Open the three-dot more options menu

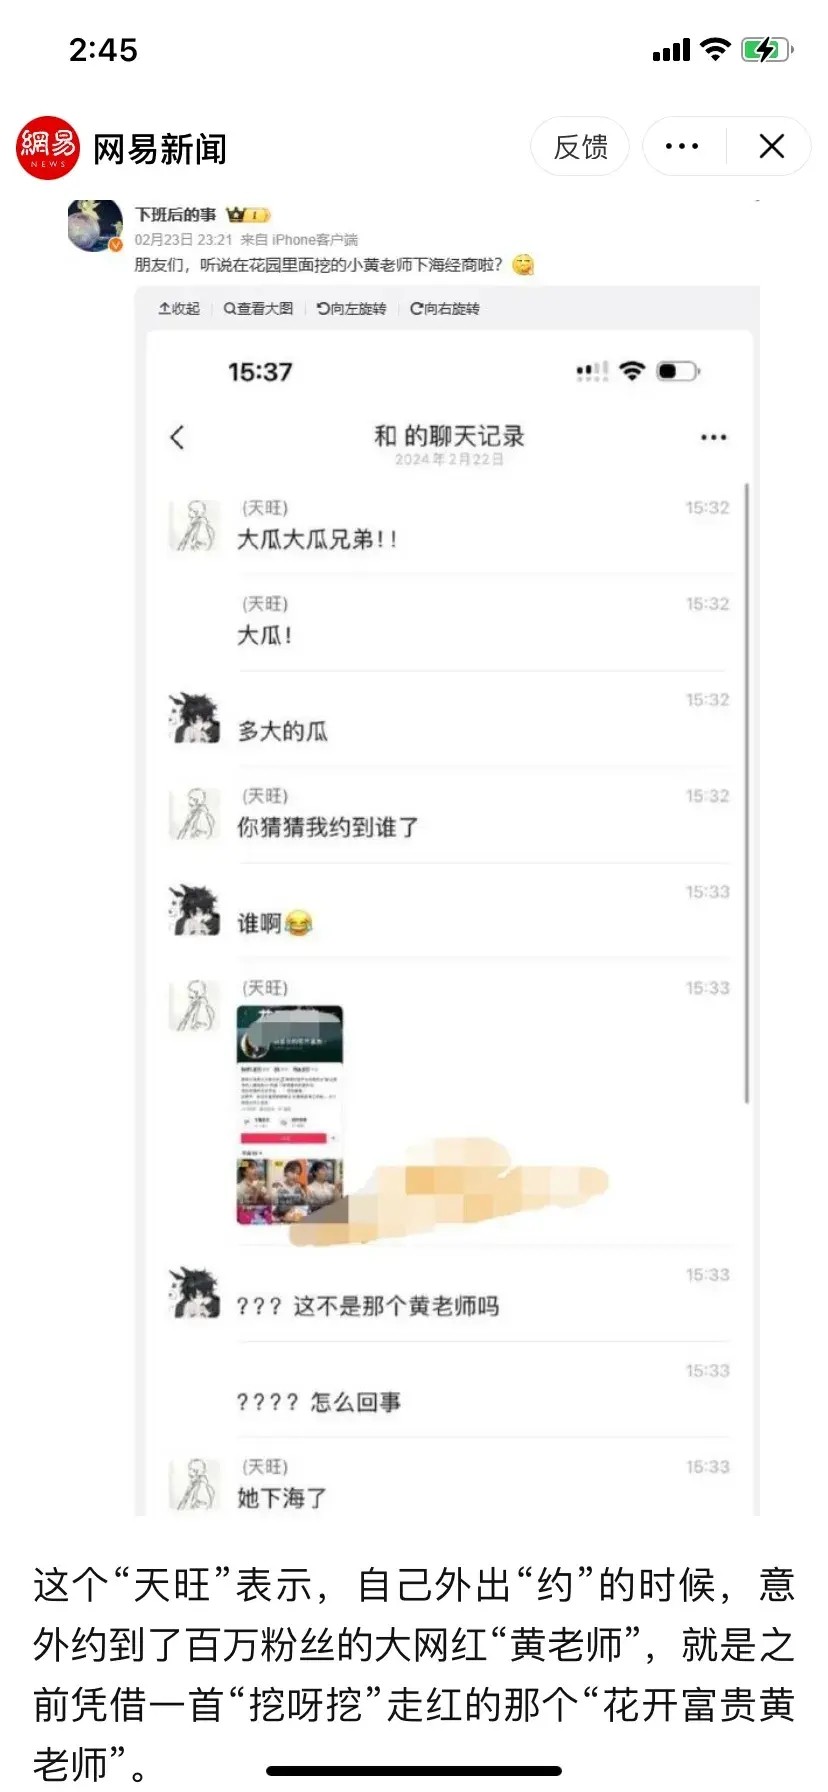(682, 147)
